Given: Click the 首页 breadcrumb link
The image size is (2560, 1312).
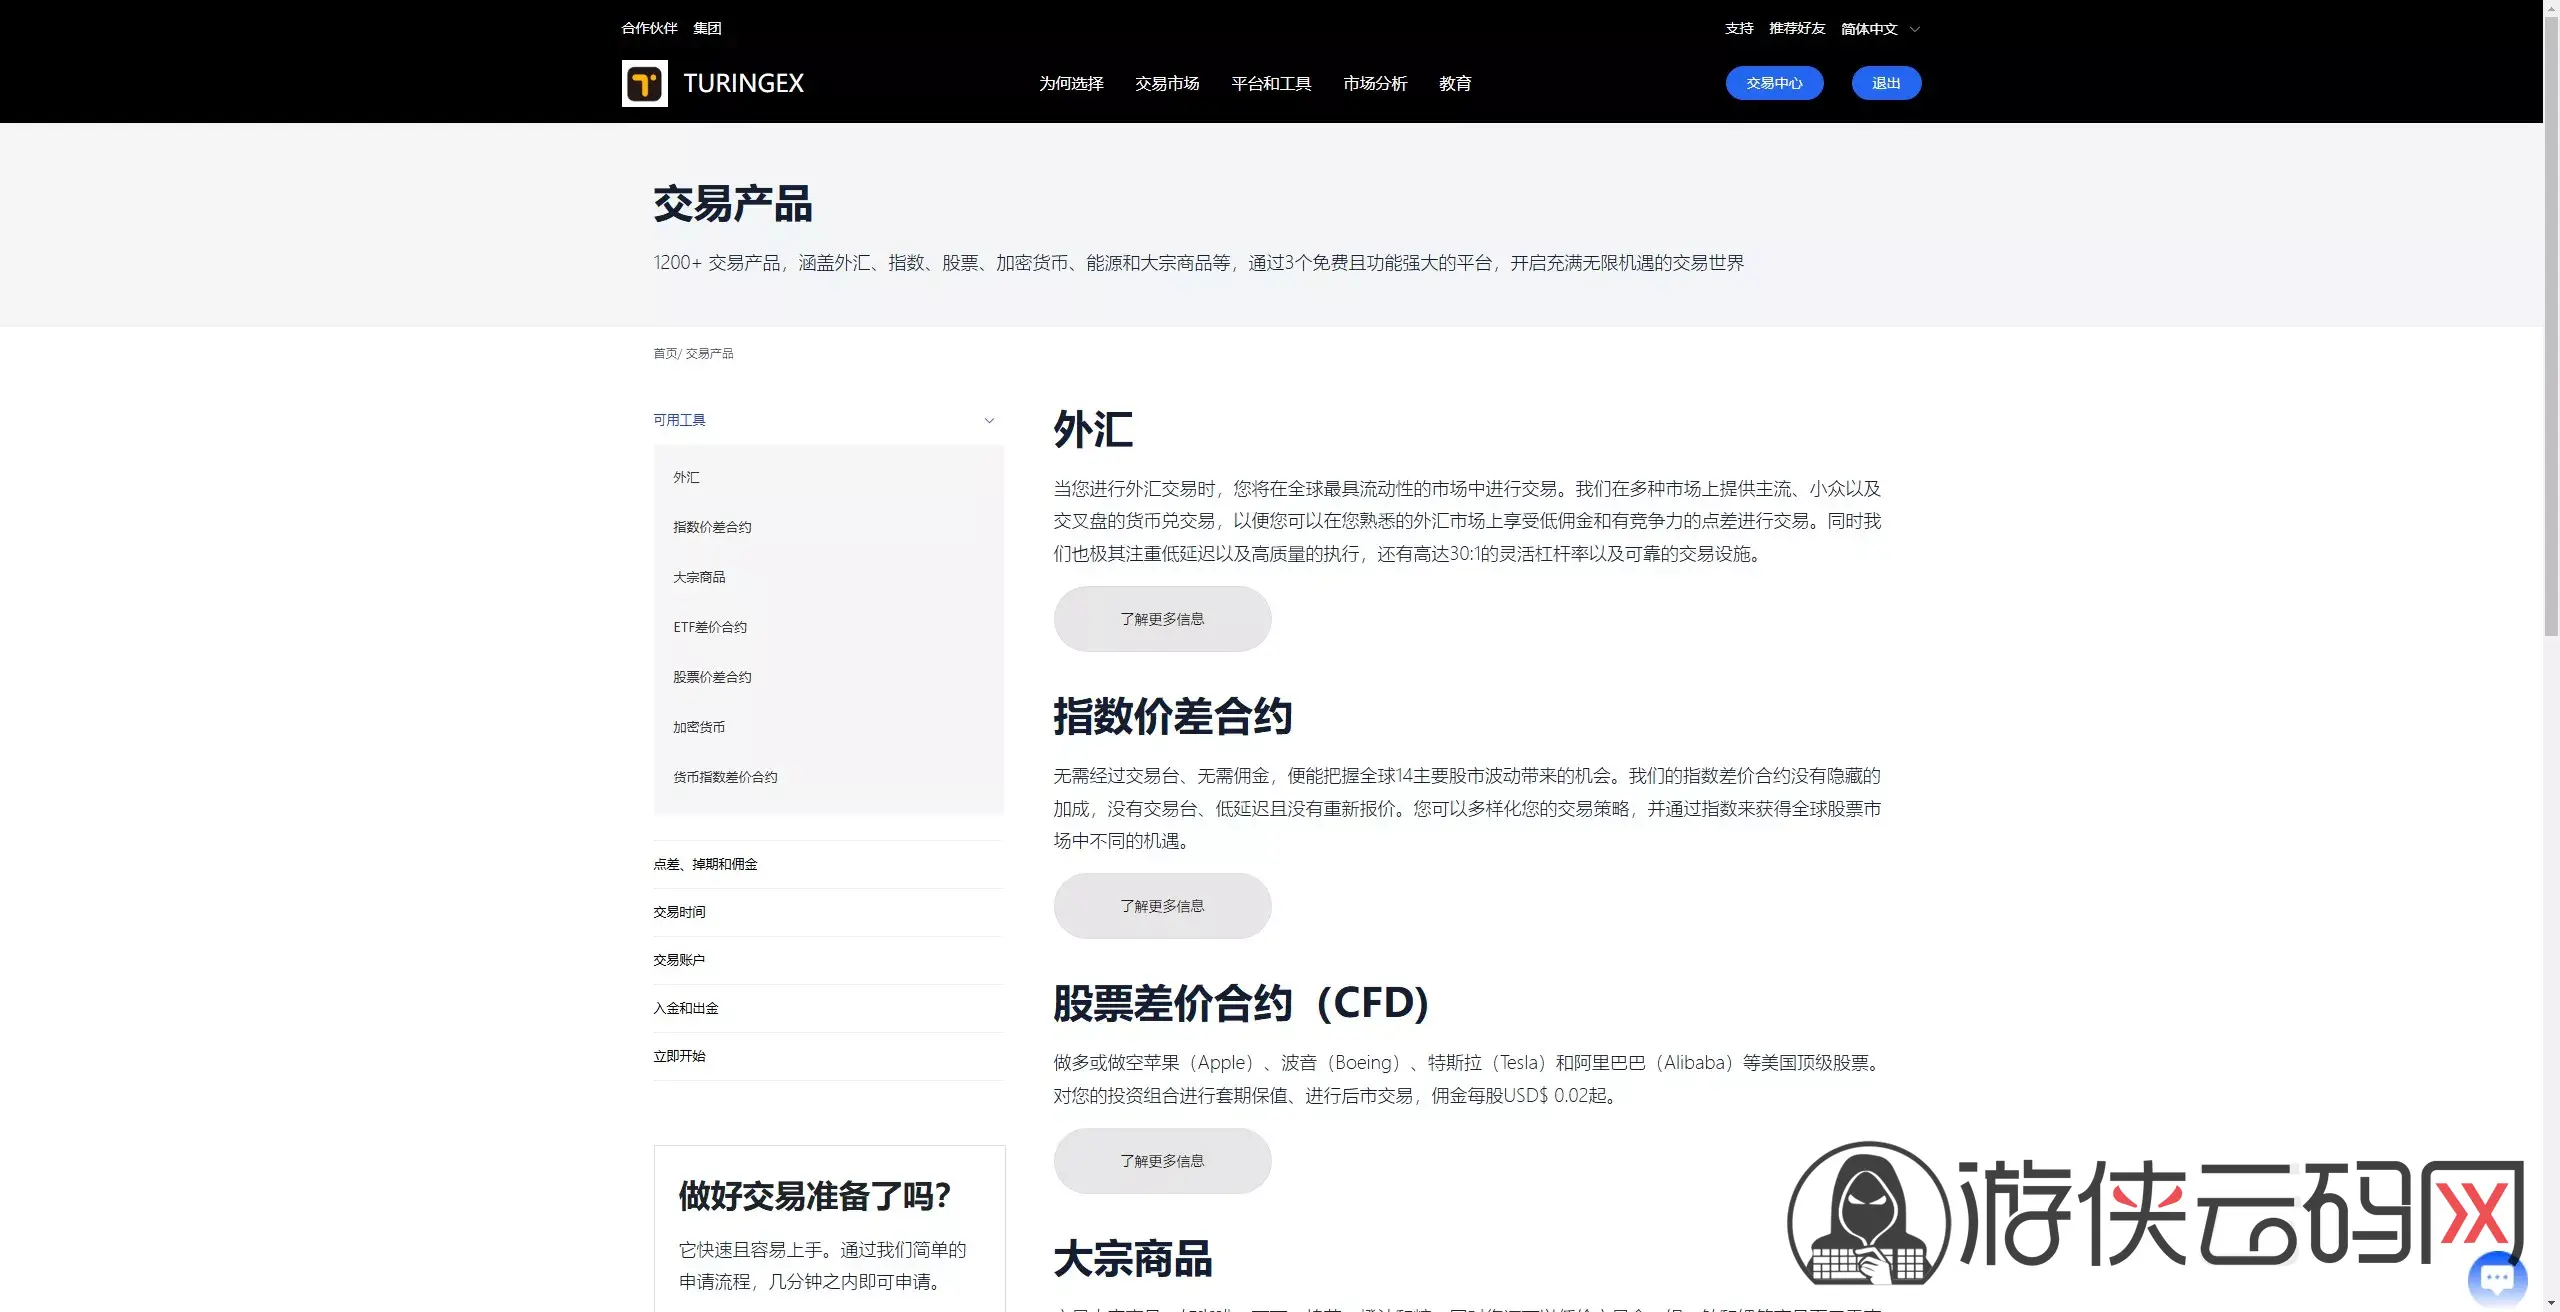Looking at the screenshot, I should [664, 353].
